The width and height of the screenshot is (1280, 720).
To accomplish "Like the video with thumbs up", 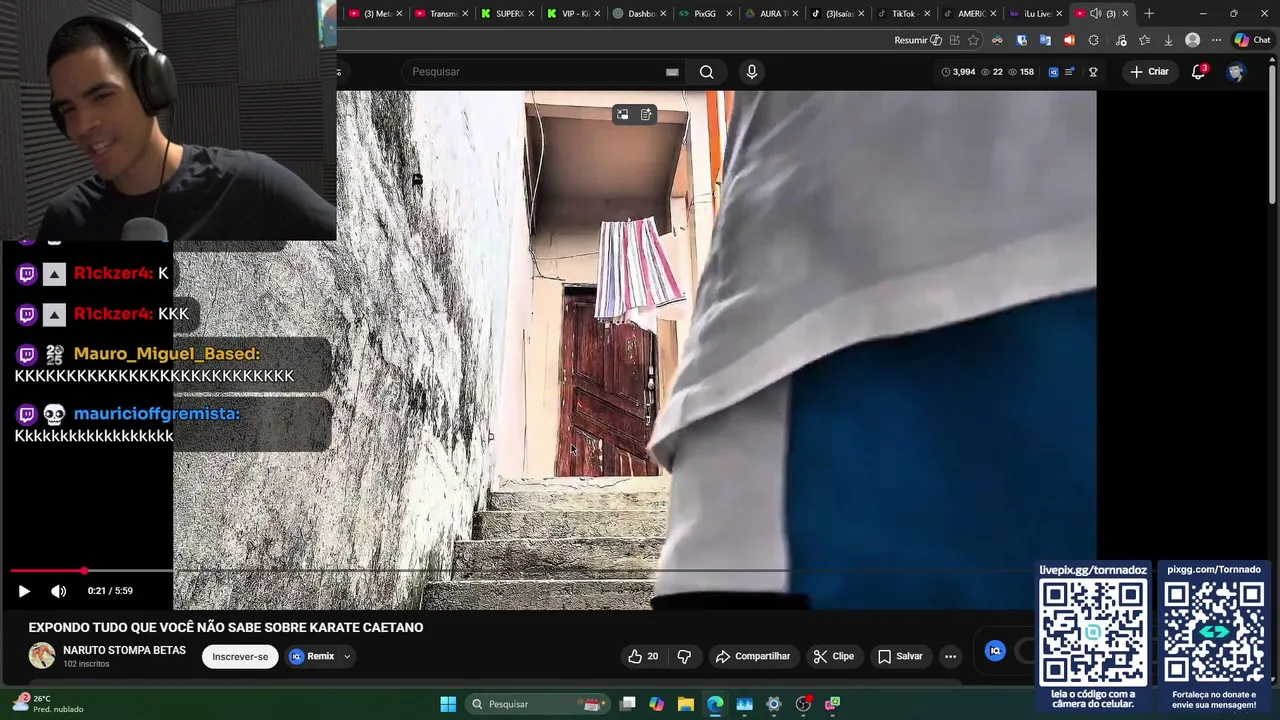I will coord(643,657).
